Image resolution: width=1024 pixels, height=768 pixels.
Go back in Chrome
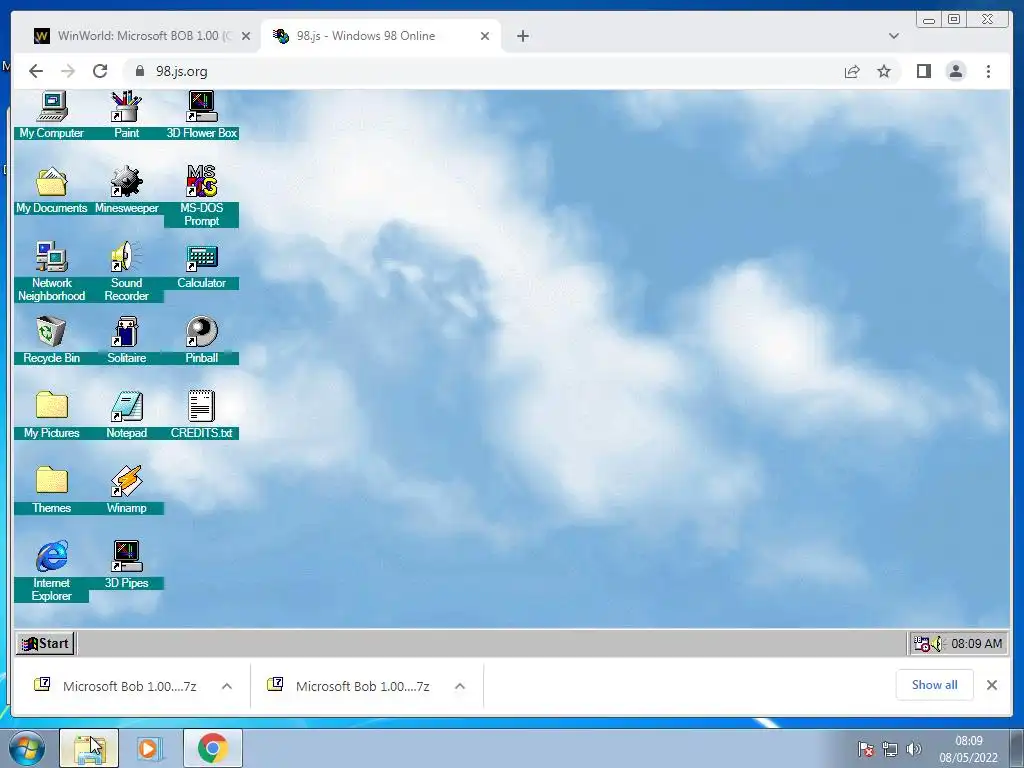(x=36, y=71)
